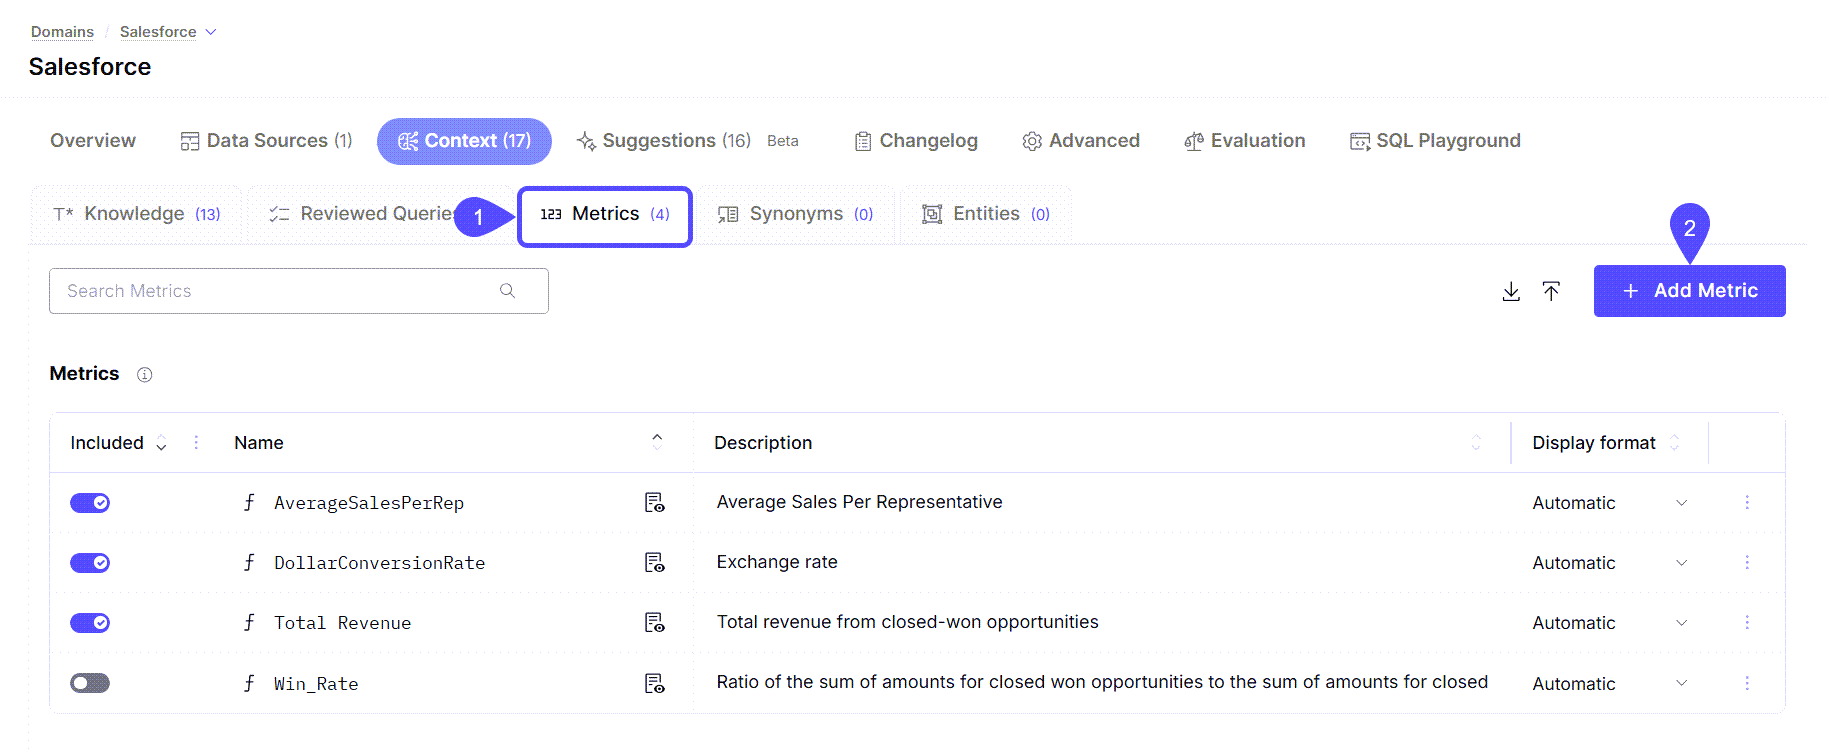The image size is (1829, 755).
Task: Open more options for Win_Rate row
Action: pyautogui.click(x=1747, y=684)
